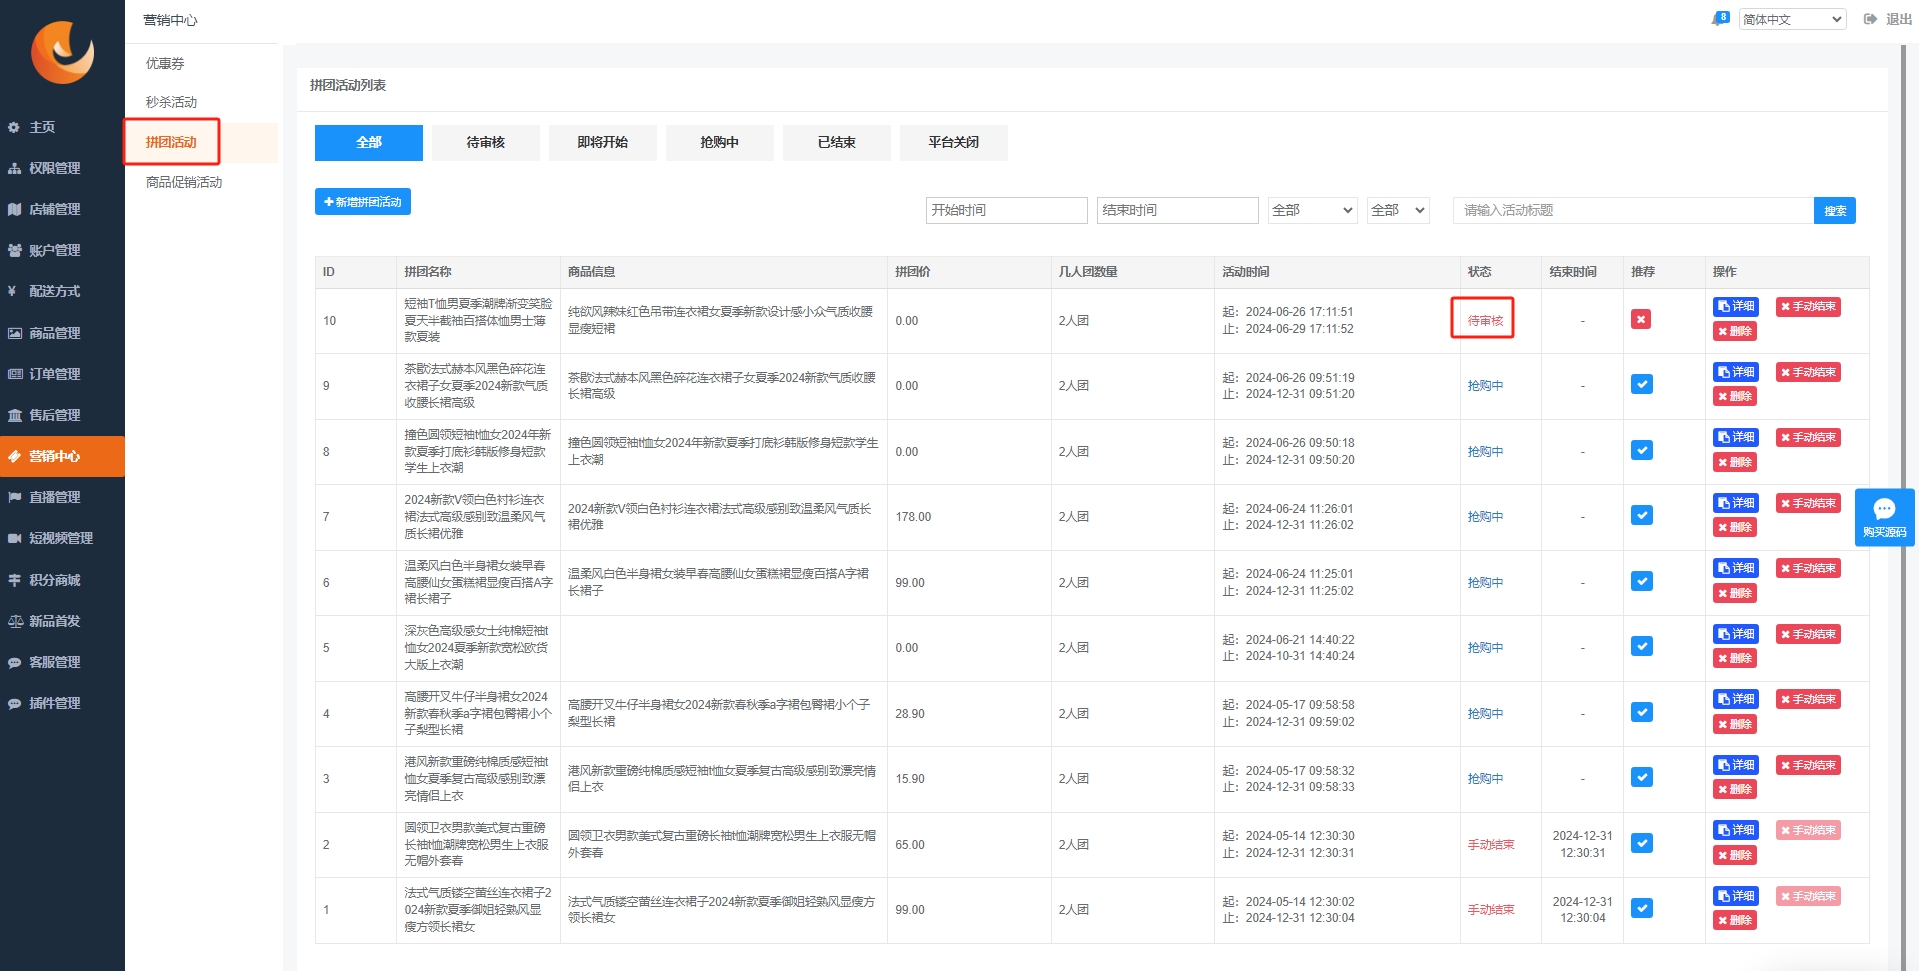Click the 短视频管理 camera icon

[14, 538]
